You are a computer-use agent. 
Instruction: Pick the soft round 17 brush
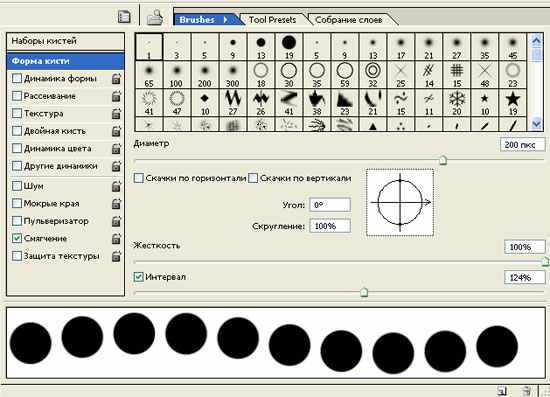(401, 47)
